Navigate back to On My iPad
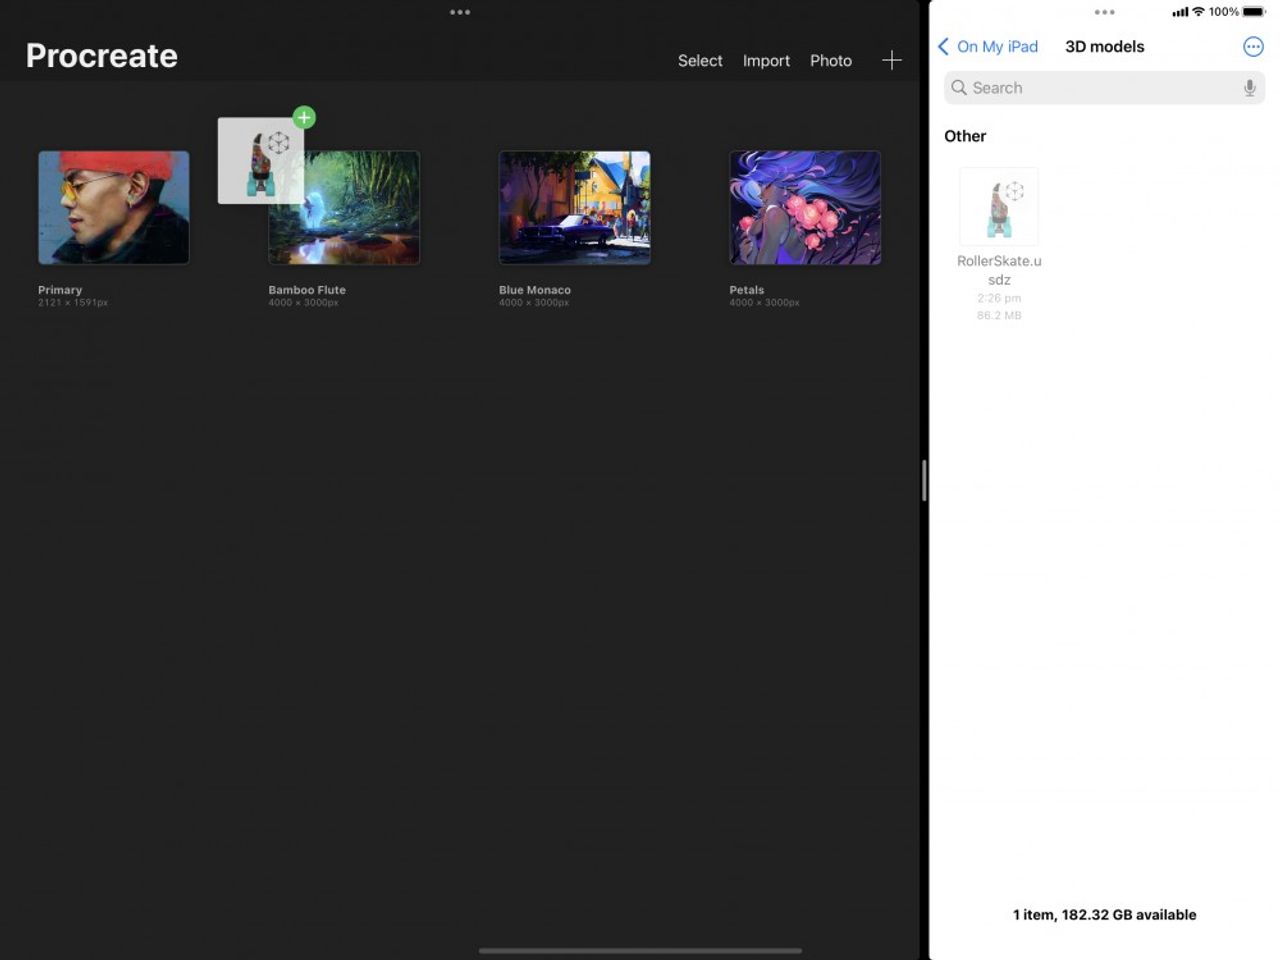The image size is (1280, 960). coord(997,46)
